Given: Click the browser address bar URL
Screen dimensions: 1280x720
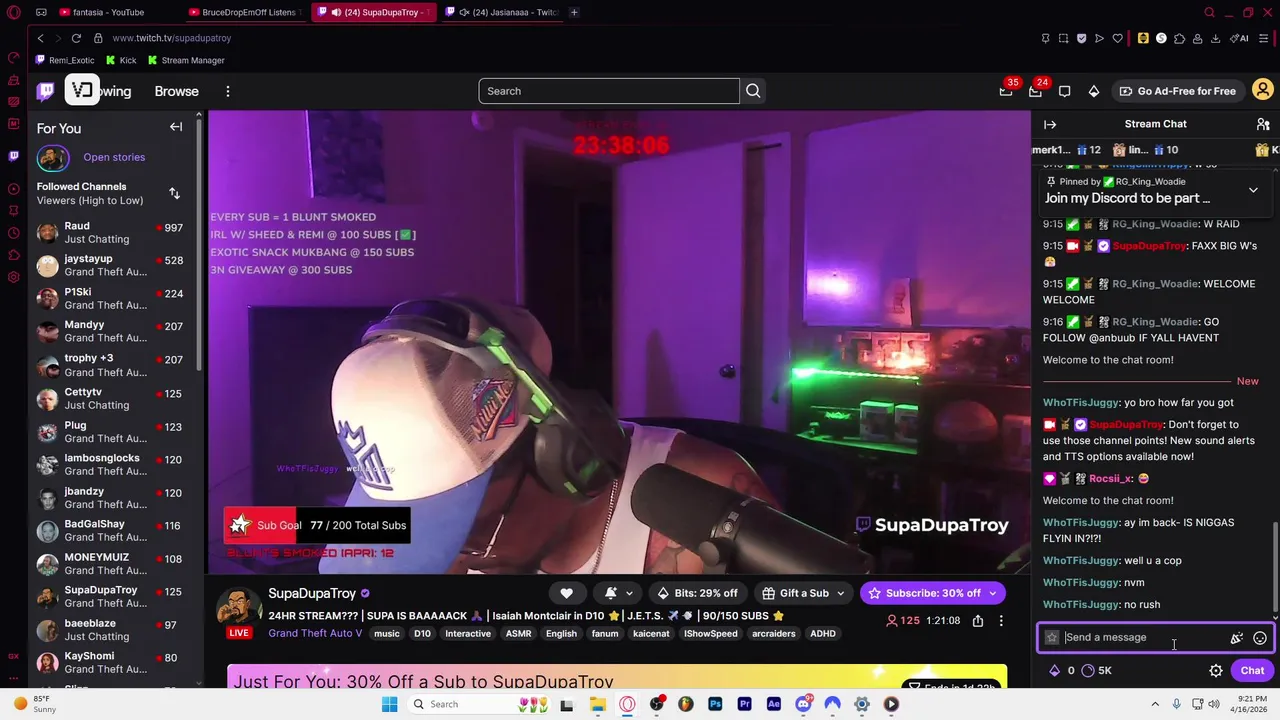Looking at the screenshot, I should point(172,38).
